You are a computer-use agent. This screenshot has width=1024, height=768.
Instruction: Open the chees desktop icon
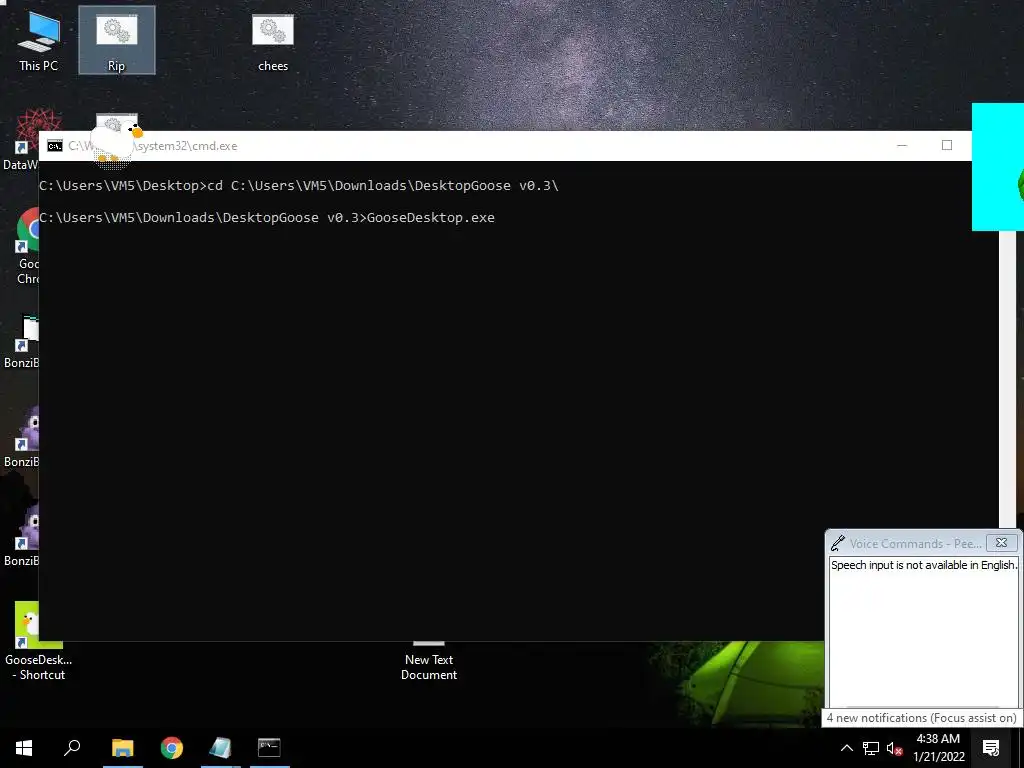point(273,41)
